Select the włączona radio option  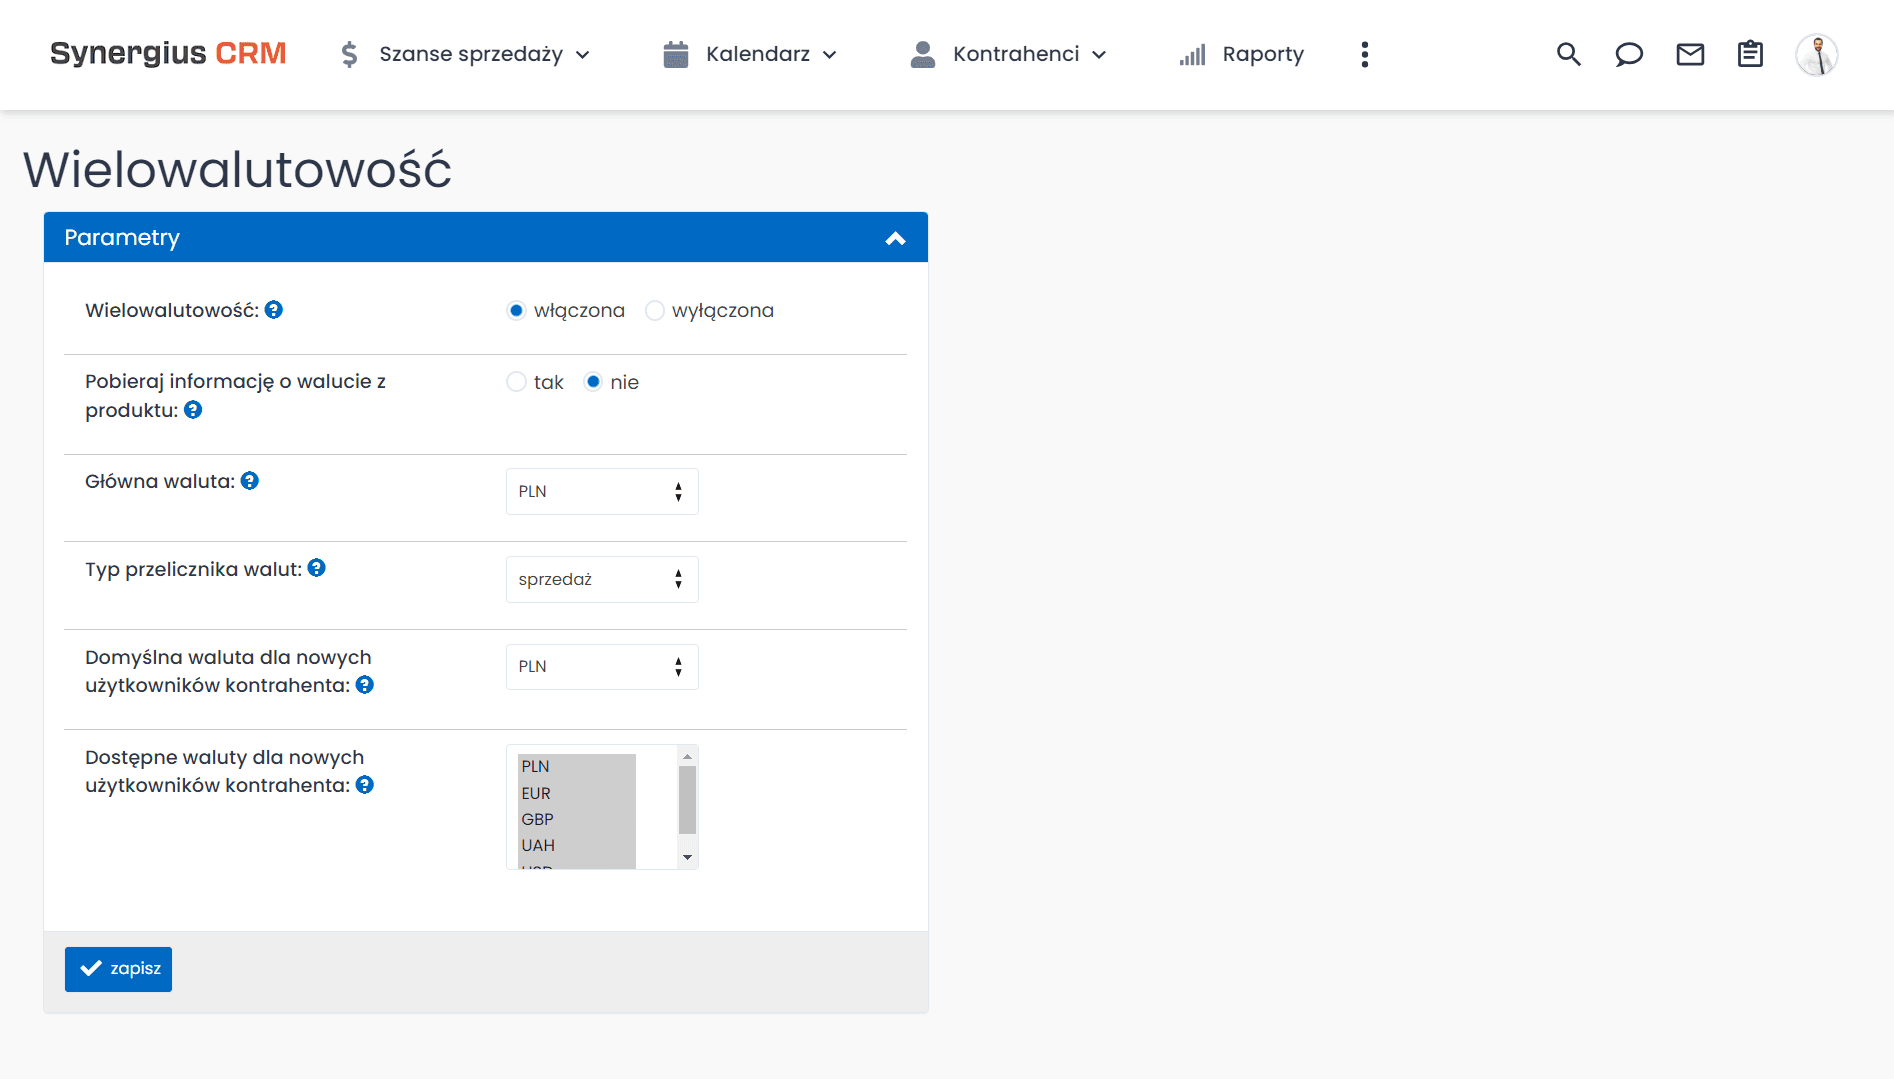tap(516, 310)
